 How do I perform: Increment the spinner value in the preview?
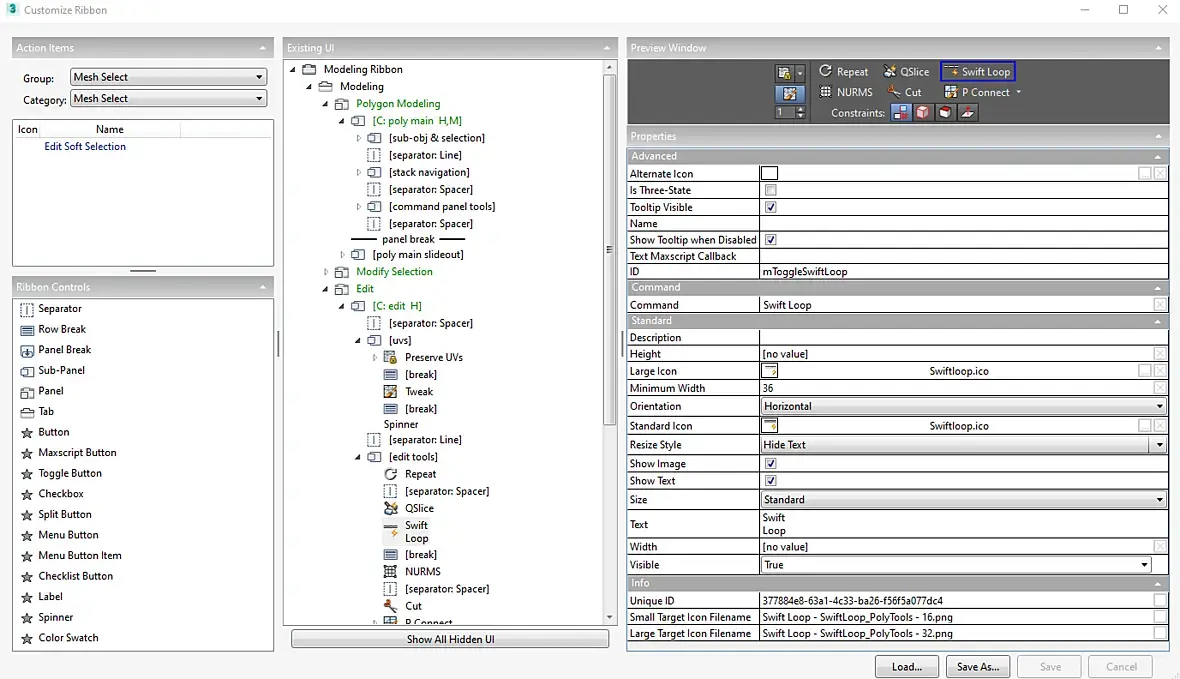[x=800, y=109]
